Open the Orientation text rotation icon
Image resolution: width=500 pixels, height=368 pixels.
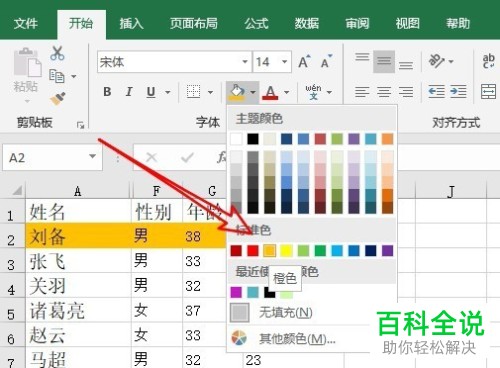click(x=437, y=61)
